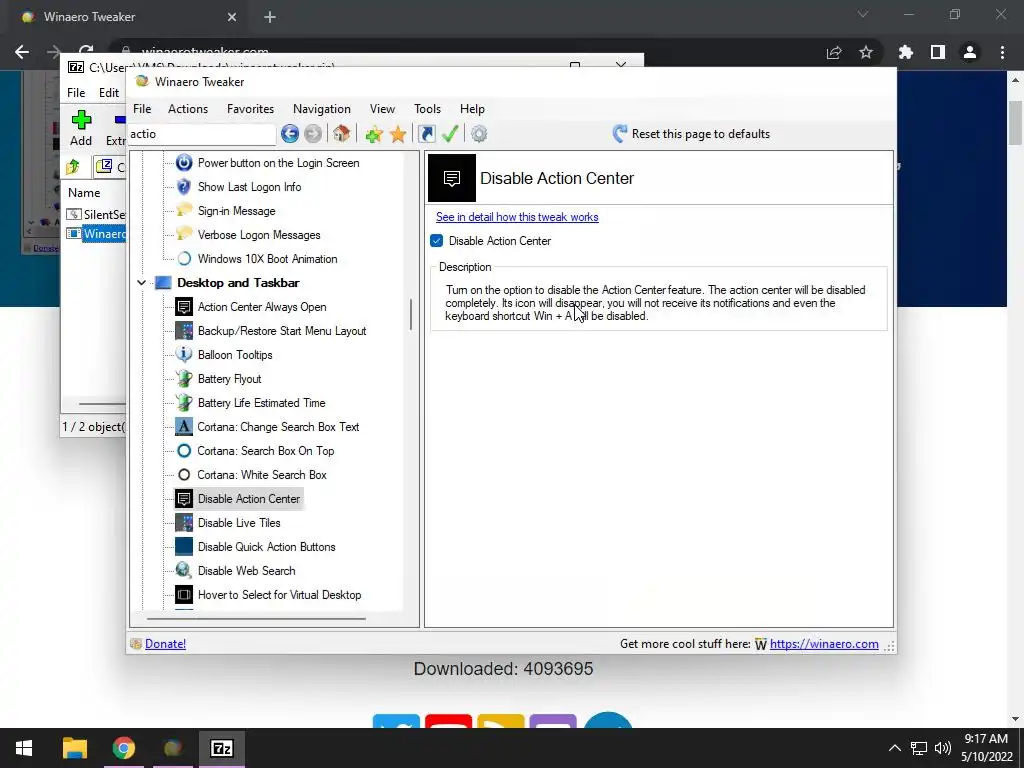The image size is (1024, 768).
Task: Collapse the Desktop and Taskbar tree node
Action: pyautogui.click(x=141, y=283)
